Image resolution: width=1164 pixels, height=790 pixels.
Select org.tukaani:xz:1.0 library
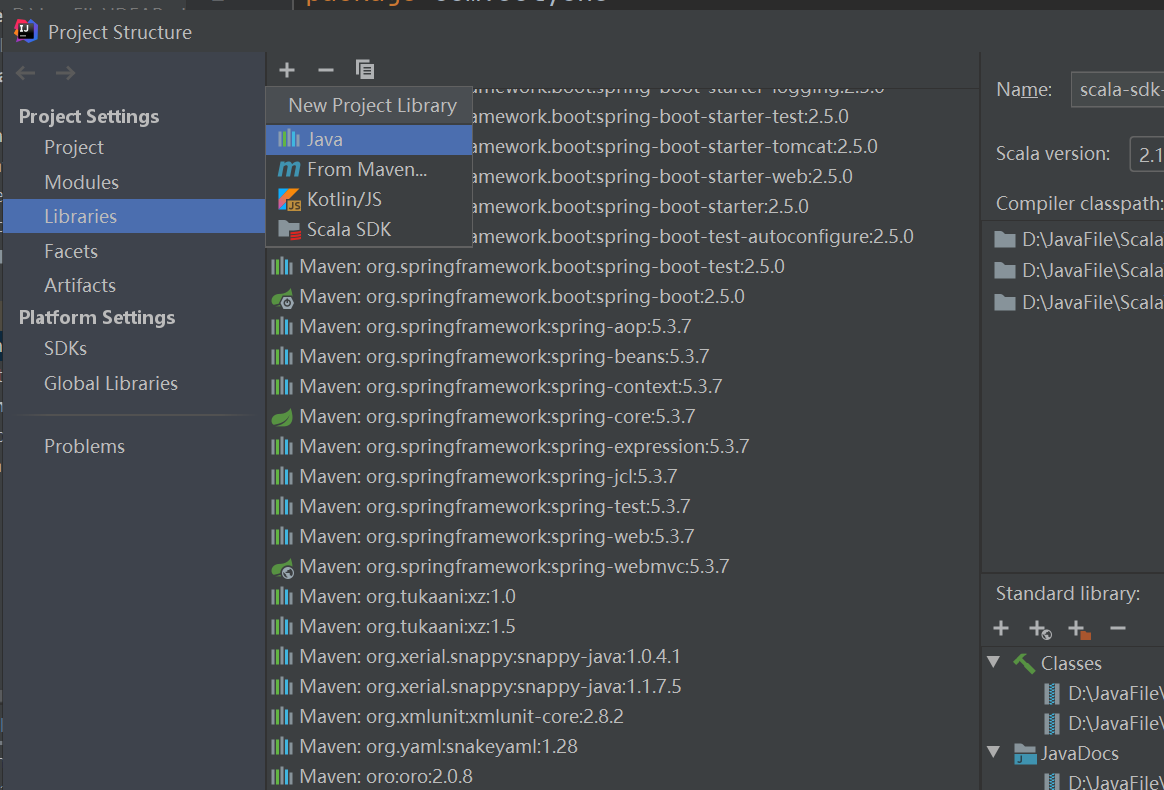coord(393,596)
